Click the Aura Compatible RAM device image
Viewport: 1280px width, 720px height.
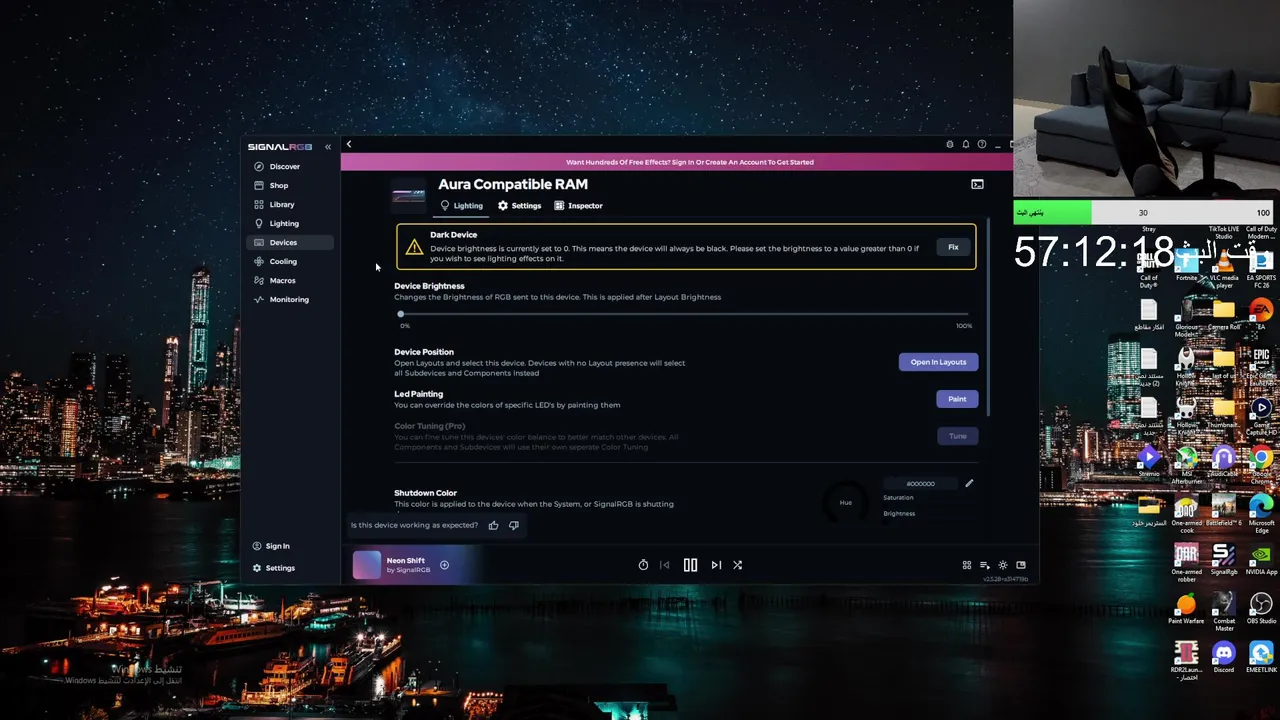coord(408,195)
